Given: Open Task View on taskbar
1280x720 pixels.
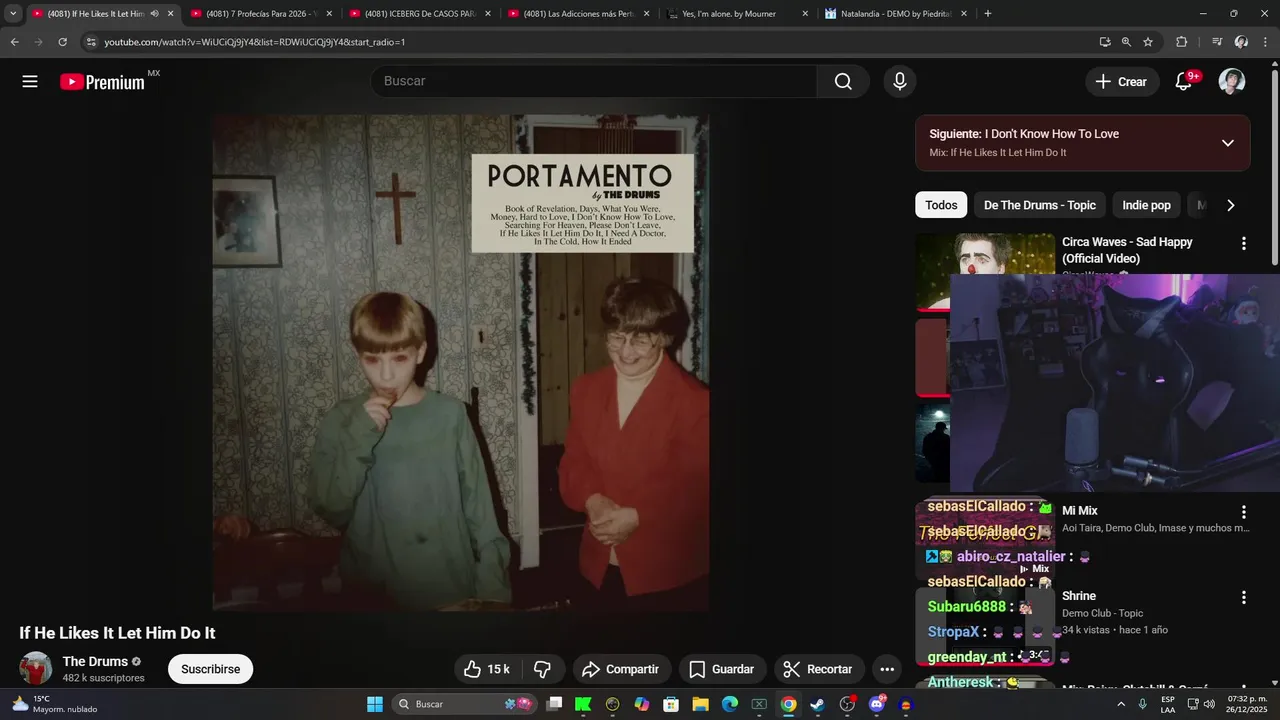Looking at the screenshot, I should pos(554,704).
